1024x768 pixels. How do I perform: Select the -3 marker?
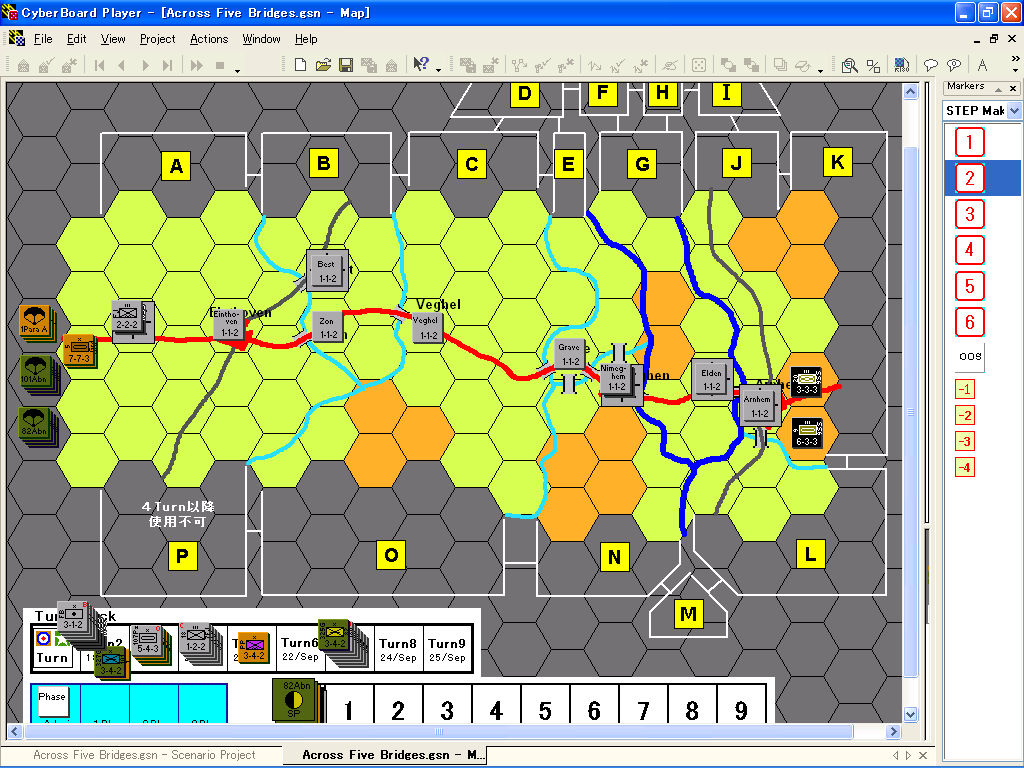tap(965, 441)
